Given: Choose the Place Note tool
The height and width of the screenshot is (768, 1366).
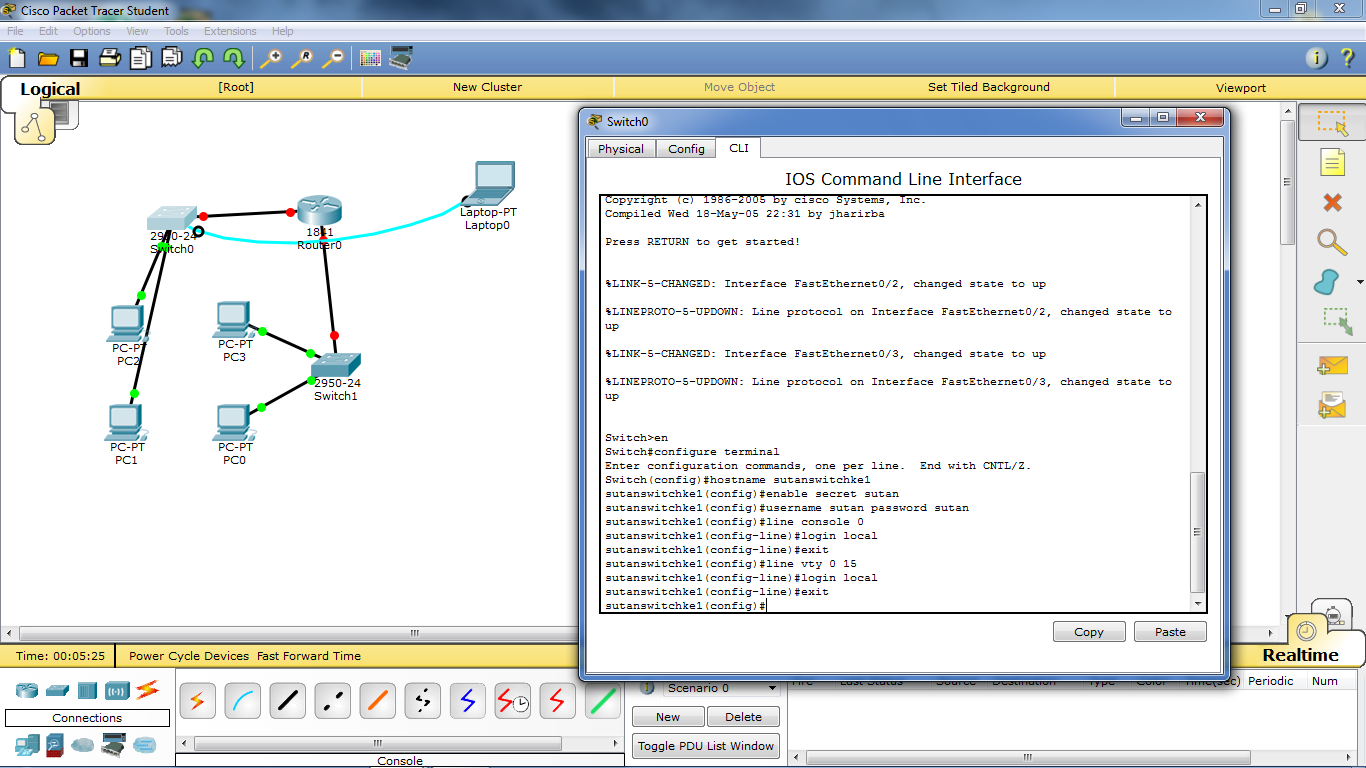Looking at the screenshot, I should click(1332, 162).
